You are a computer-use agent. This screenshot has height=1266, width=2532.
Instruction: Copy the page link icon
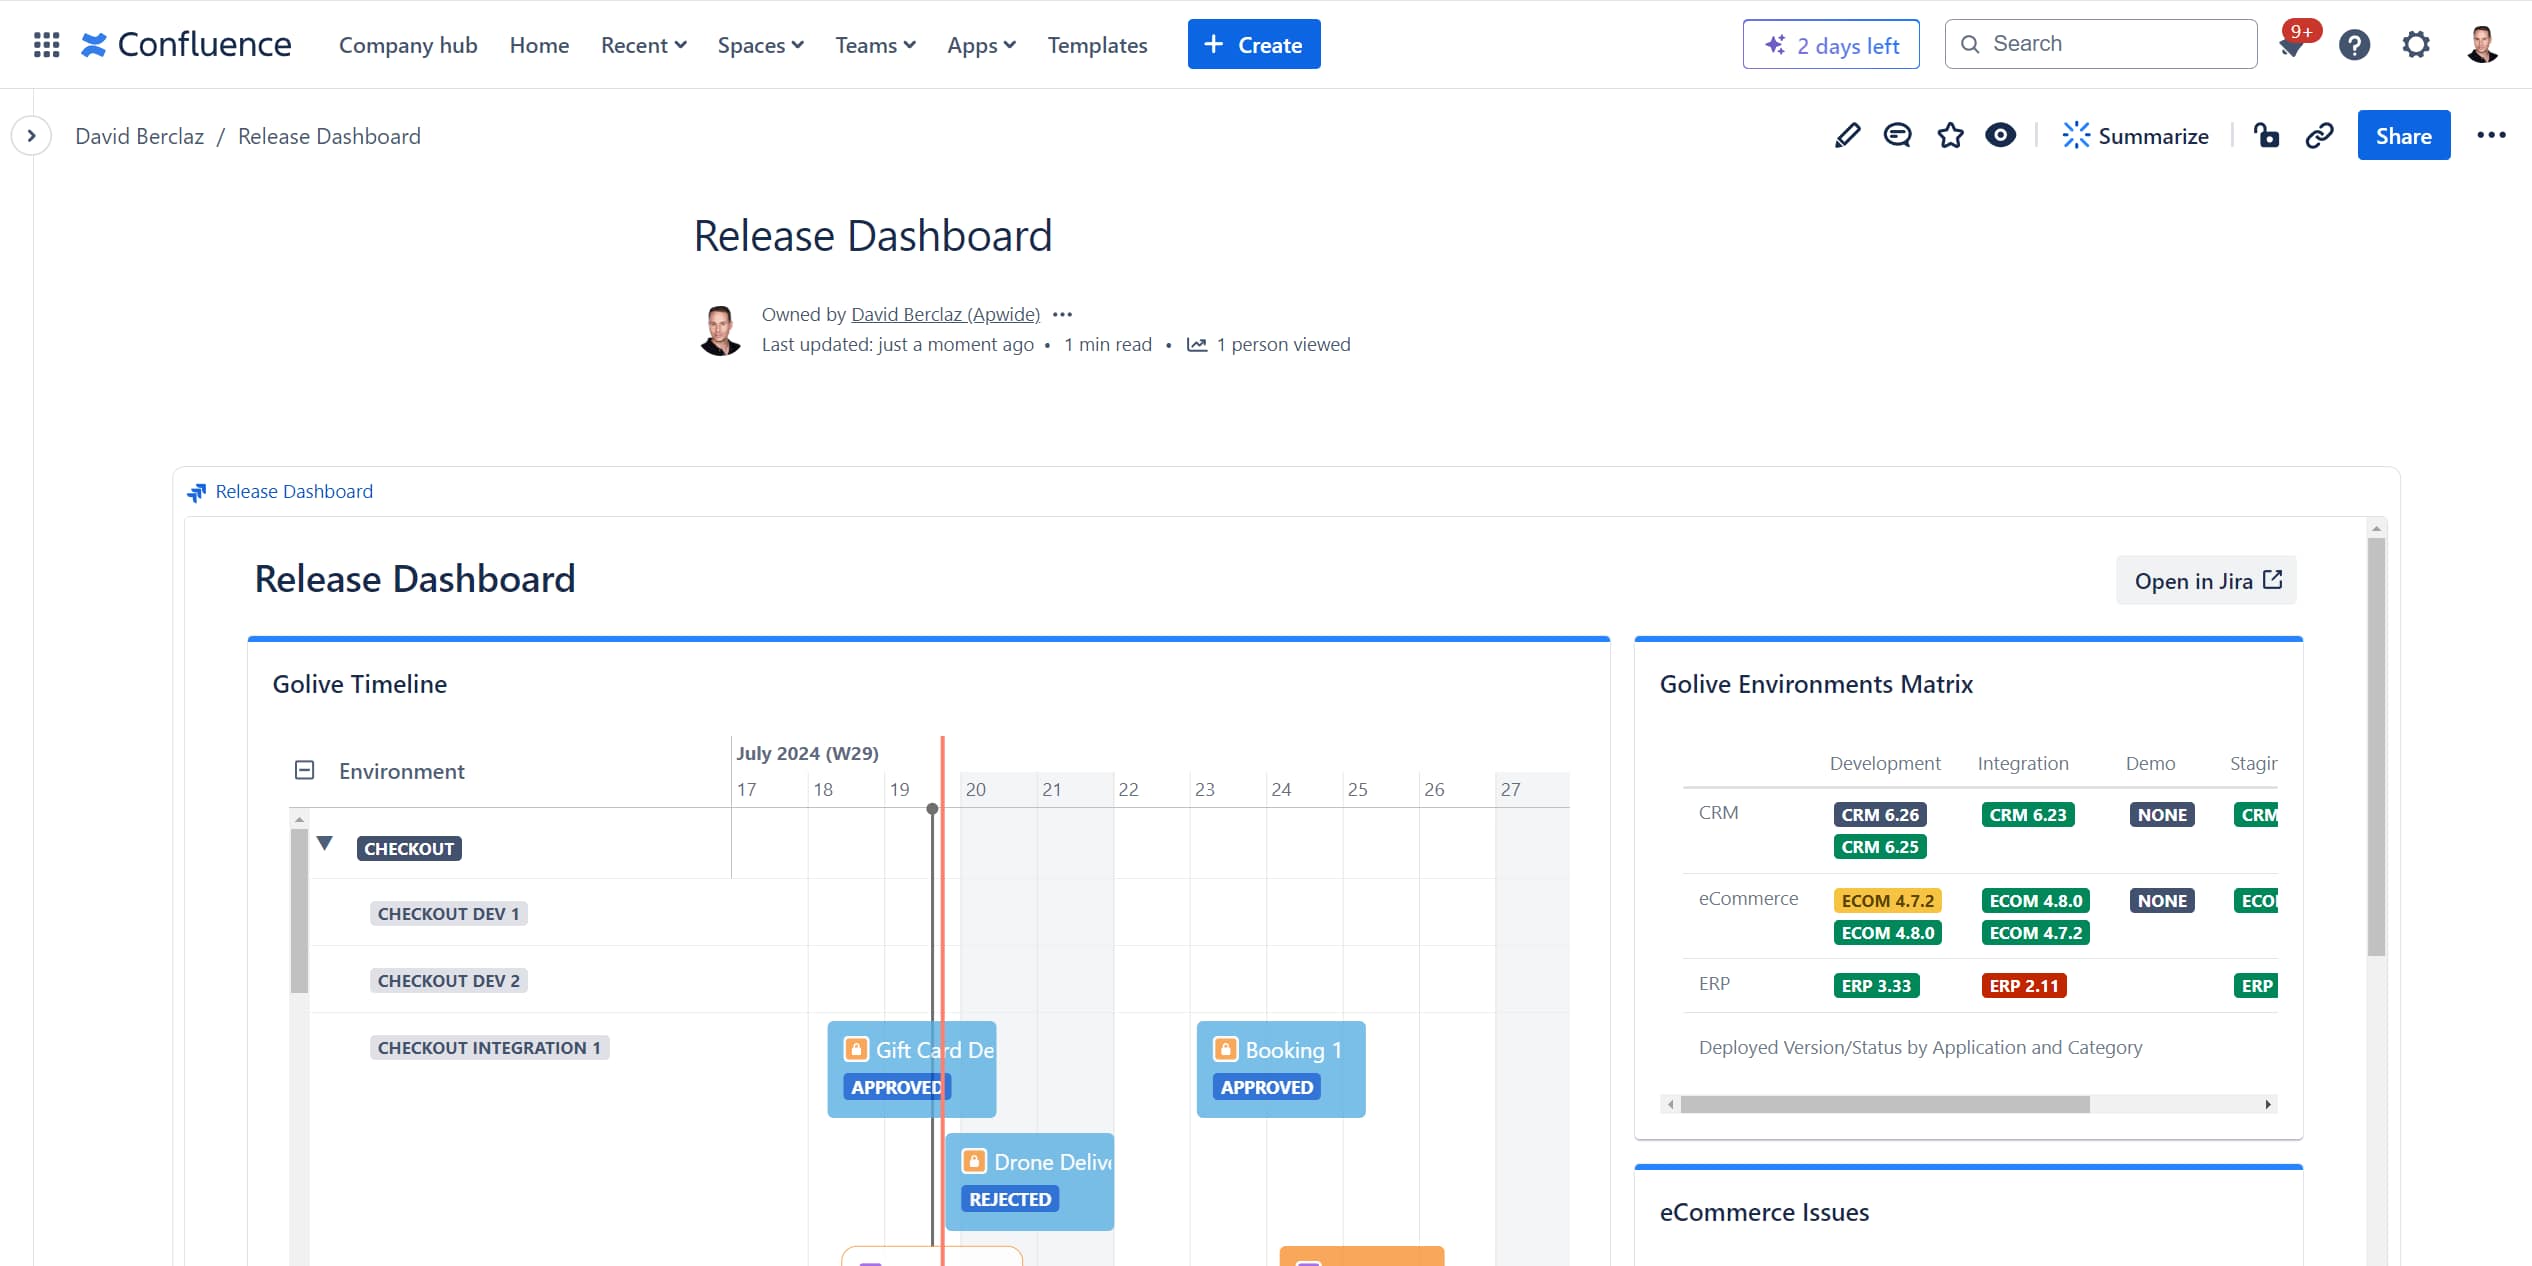coord(2319,135)
